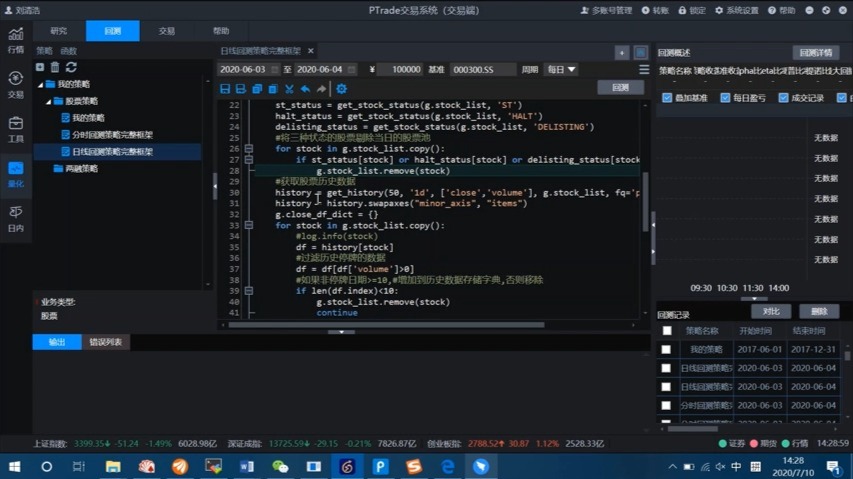
Task: Click the 对比 compare button
Action: tap(771, 312)
